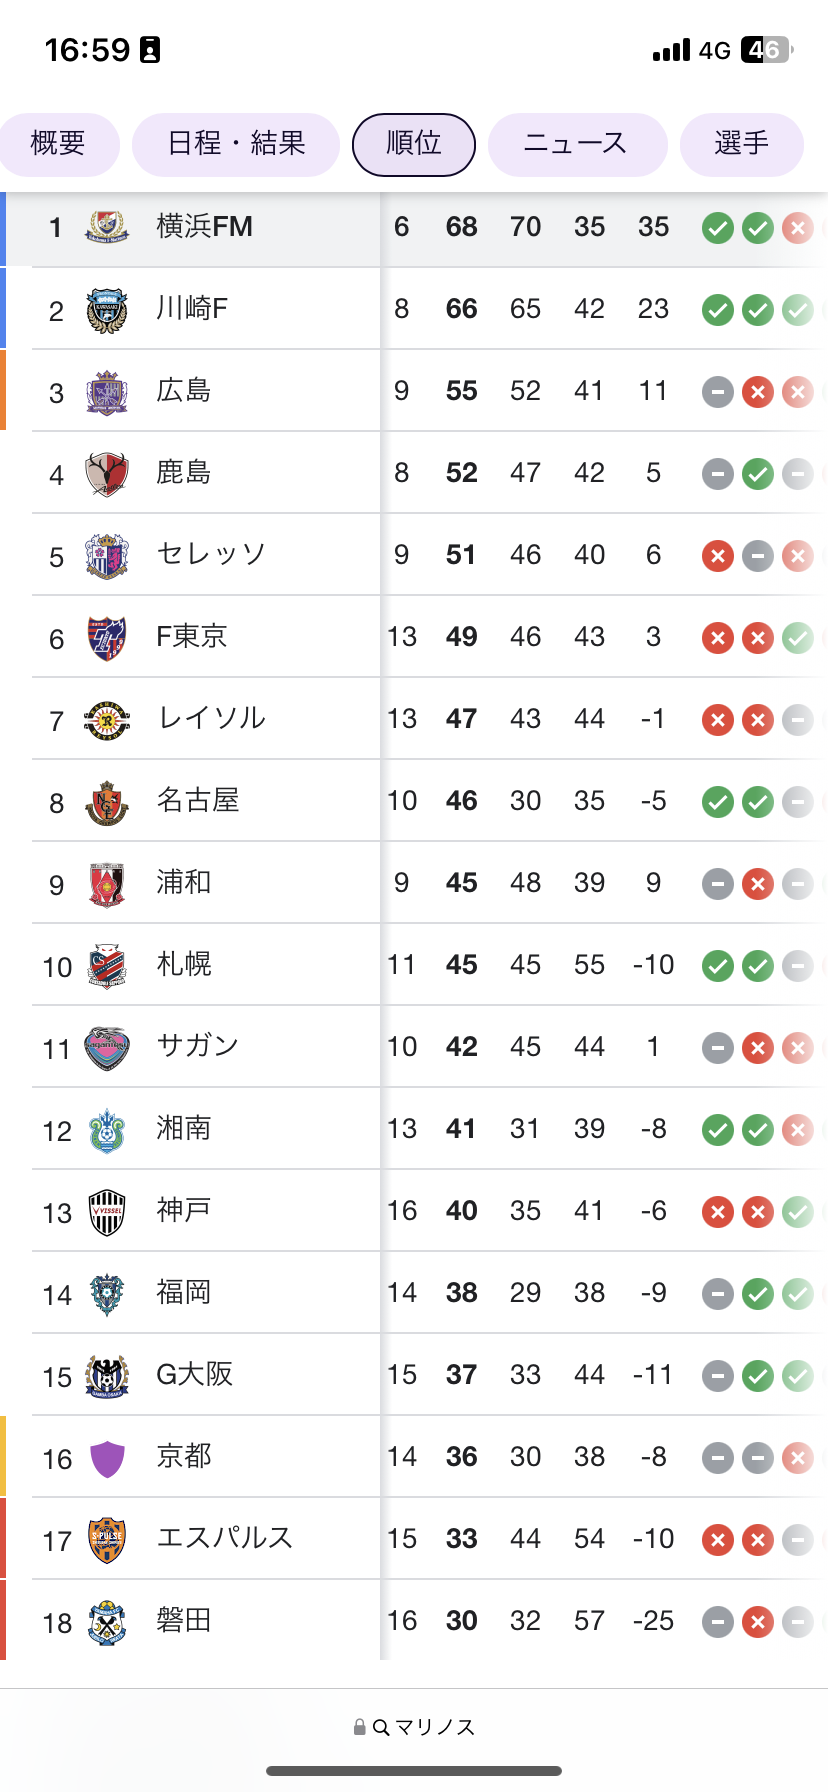This screenshot has width=828, height=1792.
Task: Tap the マリノス search address bar
Action: click(414, 1727)
